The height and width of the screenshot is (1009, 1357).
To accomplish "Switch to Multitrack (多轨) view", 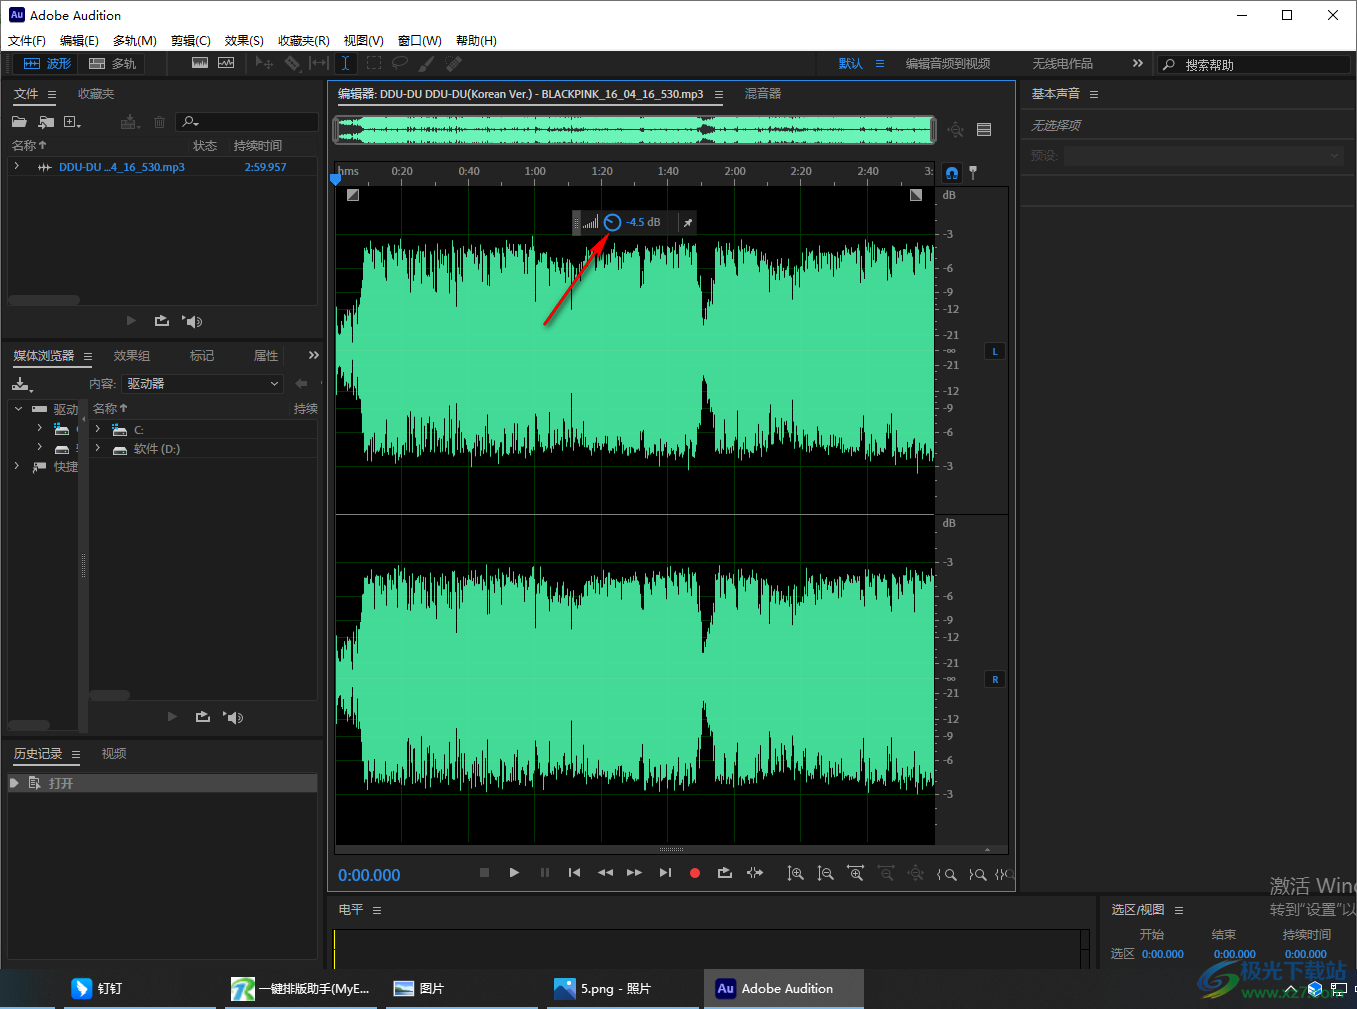I will [x=112, y=63].
